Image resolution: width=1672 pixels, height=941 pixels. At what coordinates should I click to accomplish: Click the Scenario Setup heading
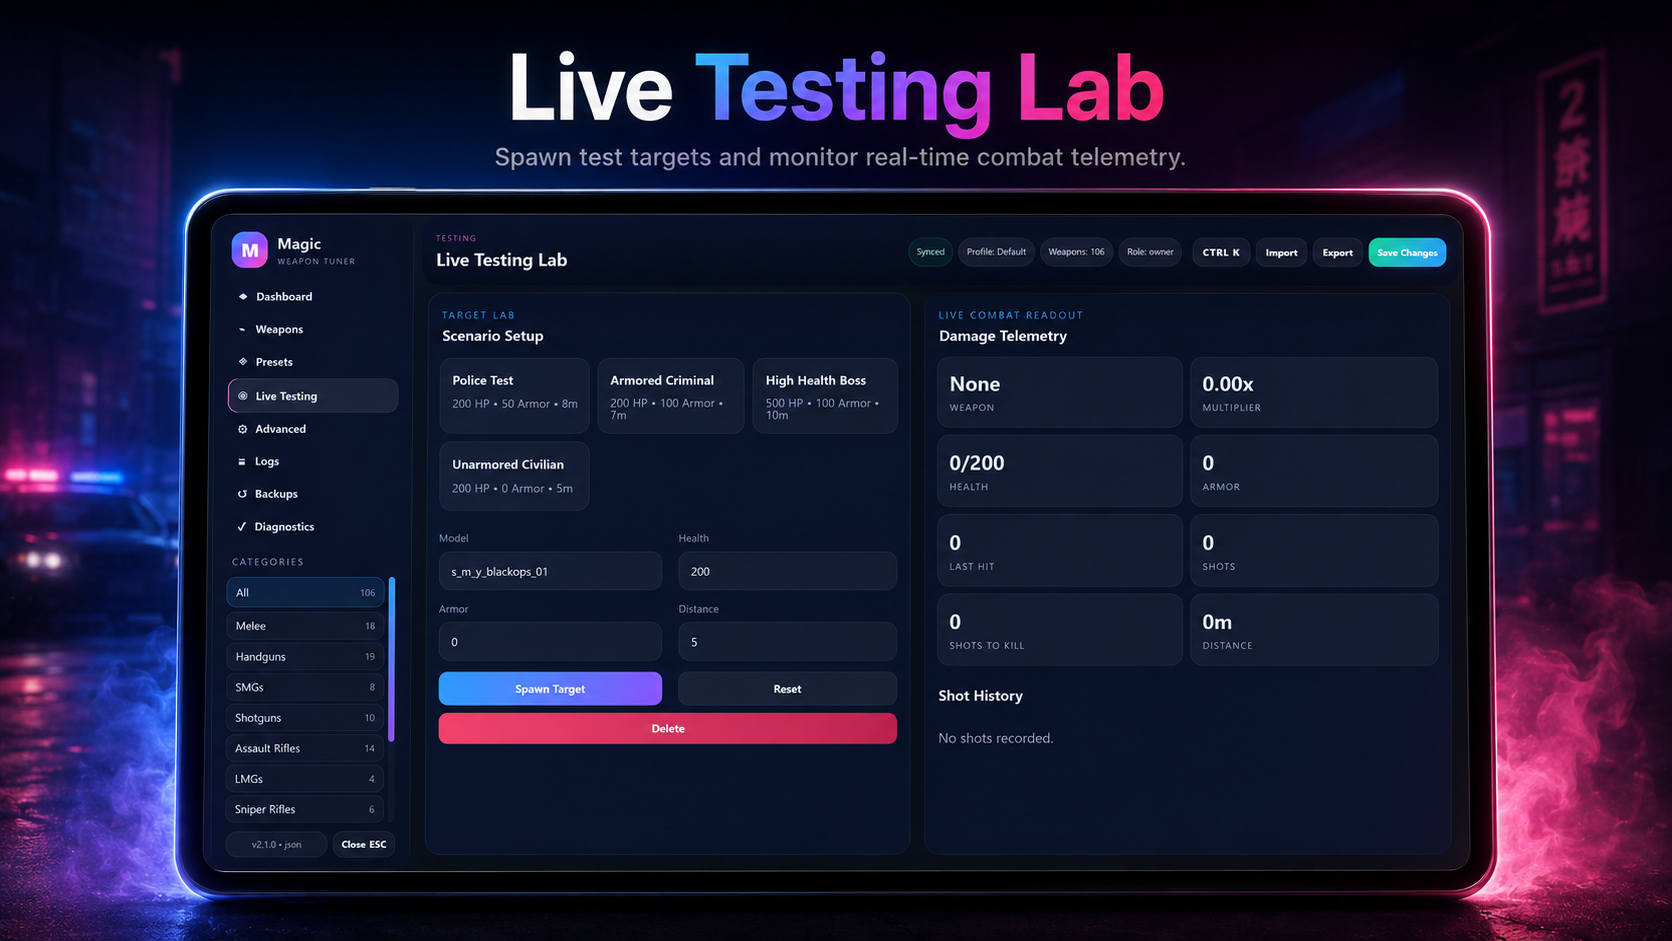point(493,336)
